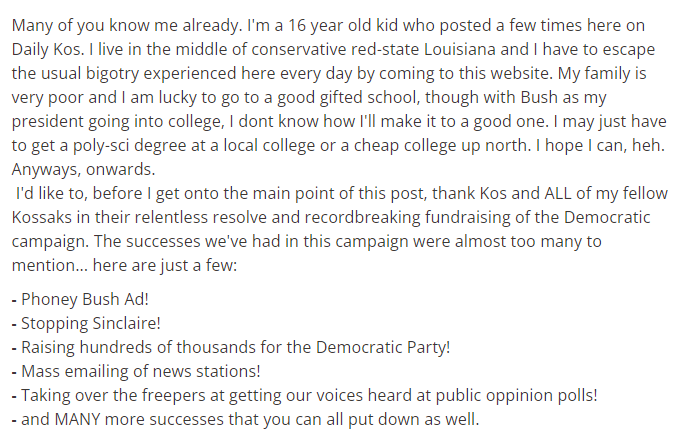Click the "Democratic Party!" text
This screenshot has height=447, width=675.
coord(383,347)
